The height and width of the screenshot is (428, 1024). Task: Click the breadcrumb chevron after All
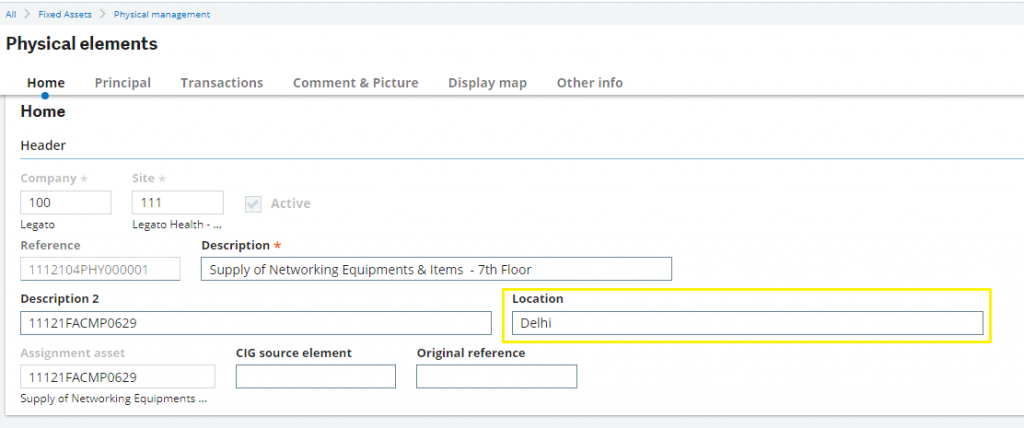tap(27, 14)
